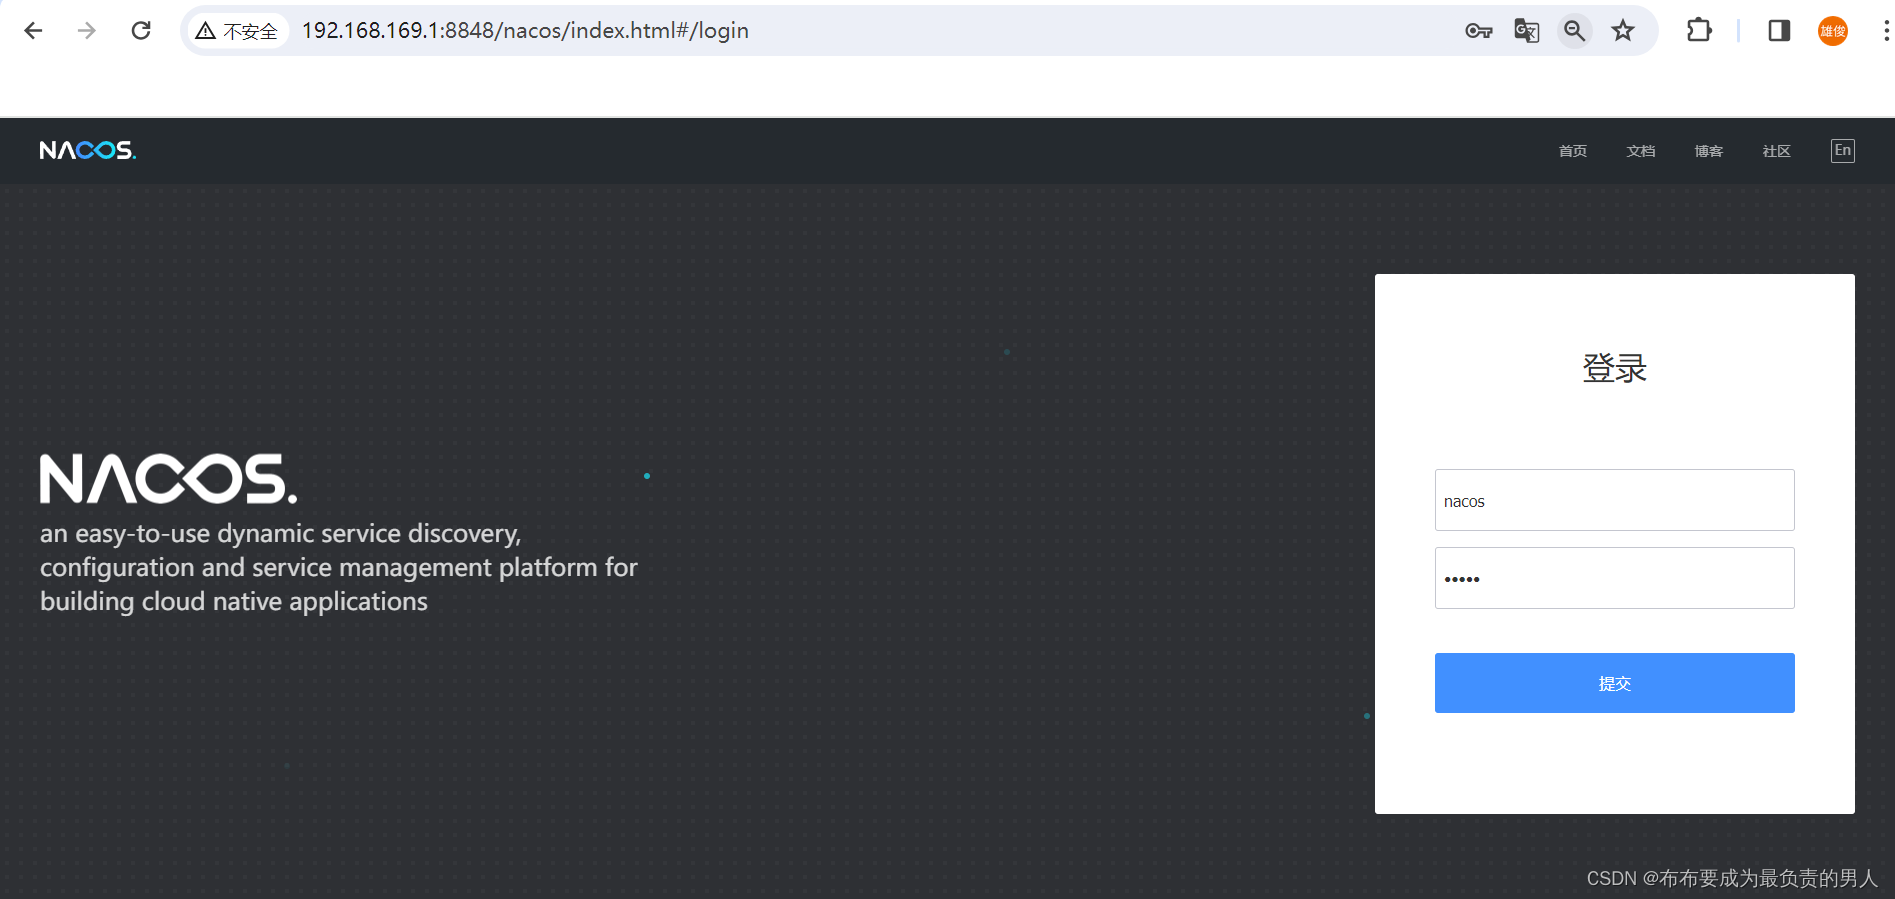
Task: Click the password field with dots
Action: (x=1614, y=578)
